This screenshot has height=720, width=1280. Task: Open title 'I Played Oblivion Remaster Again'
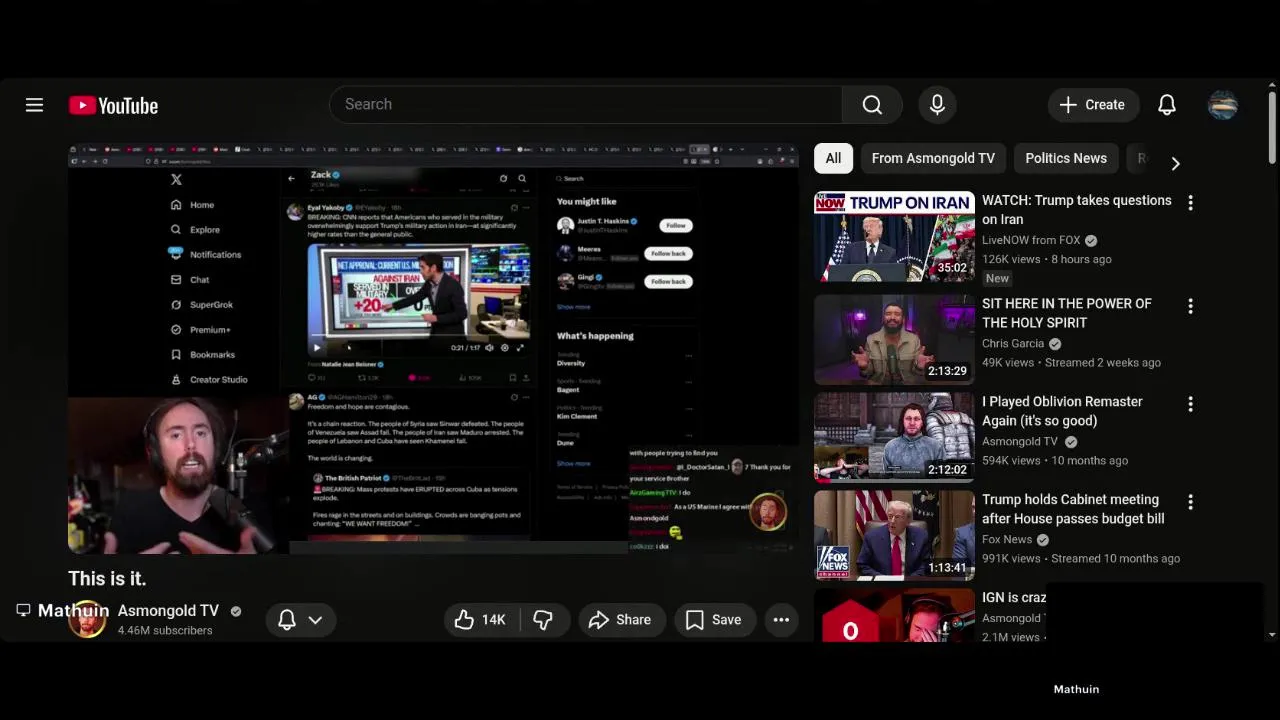[1062, 411]
